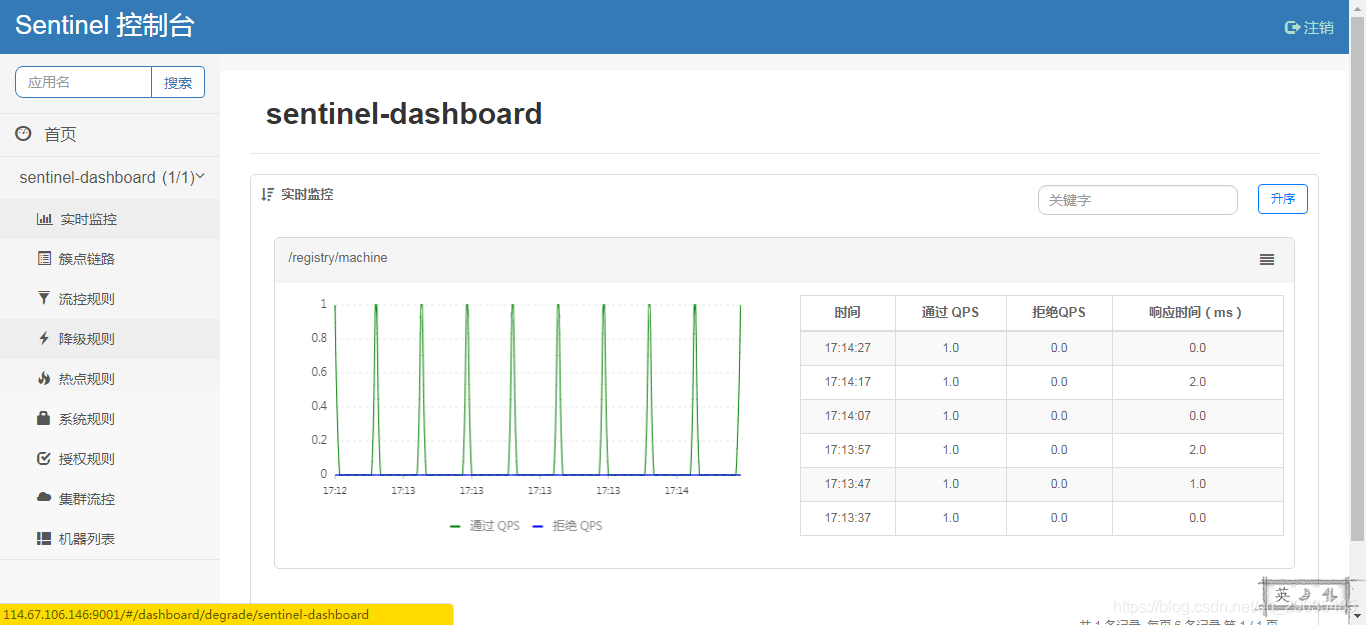
Task: Select the 17:14:17 time cell
Action: pyautogui.click(x=848, y=382)
